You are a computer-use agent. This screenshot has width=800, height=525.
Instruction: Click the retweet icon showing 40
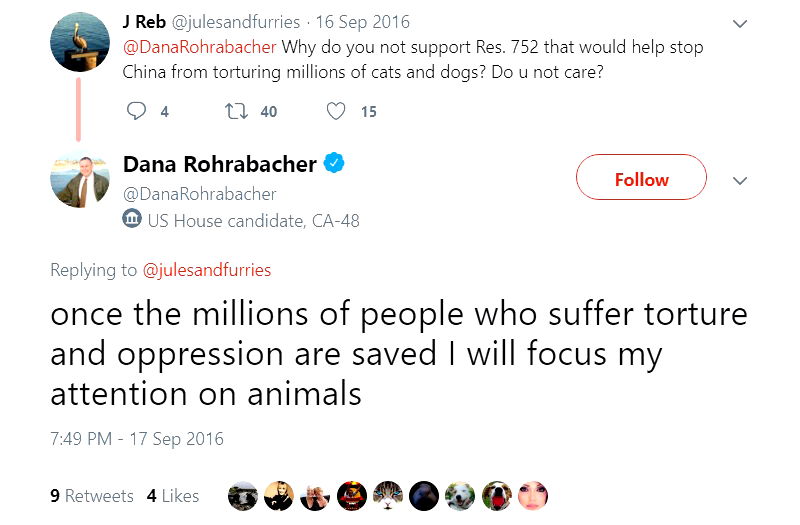coord(237,111)
